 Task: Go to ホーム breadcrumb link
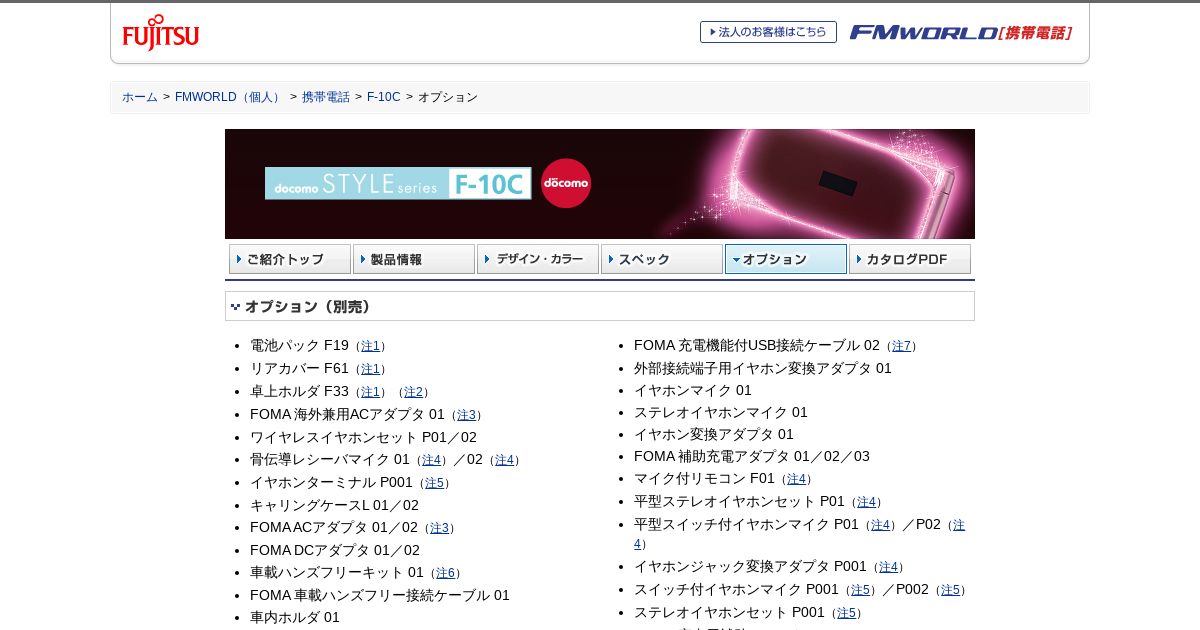[x=140, y=97]
